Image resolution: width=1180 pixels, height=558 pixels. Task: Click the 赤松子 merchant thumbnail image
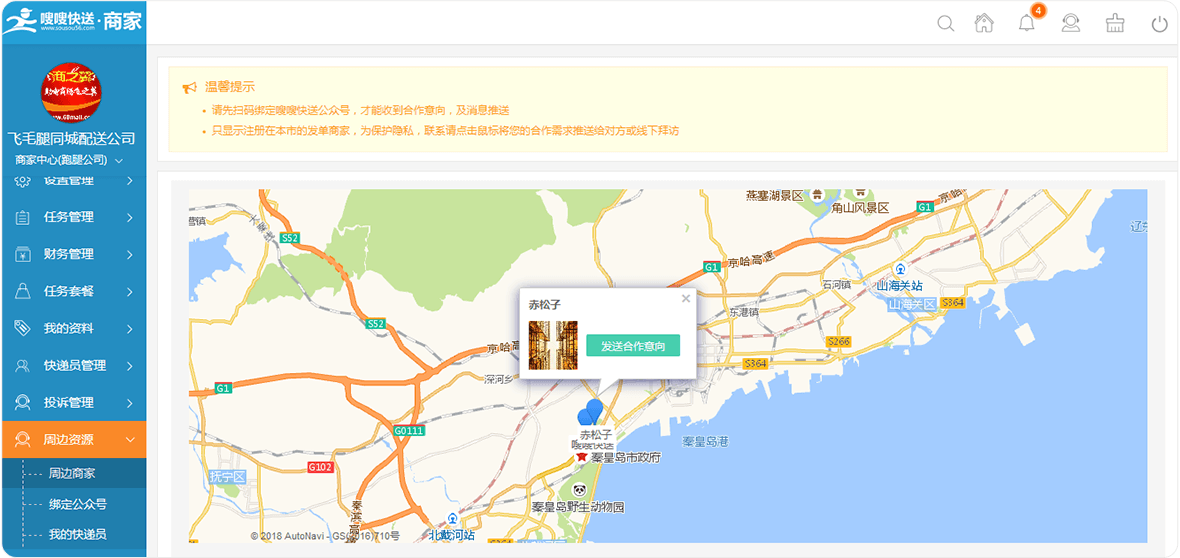(x=553, y=346)
